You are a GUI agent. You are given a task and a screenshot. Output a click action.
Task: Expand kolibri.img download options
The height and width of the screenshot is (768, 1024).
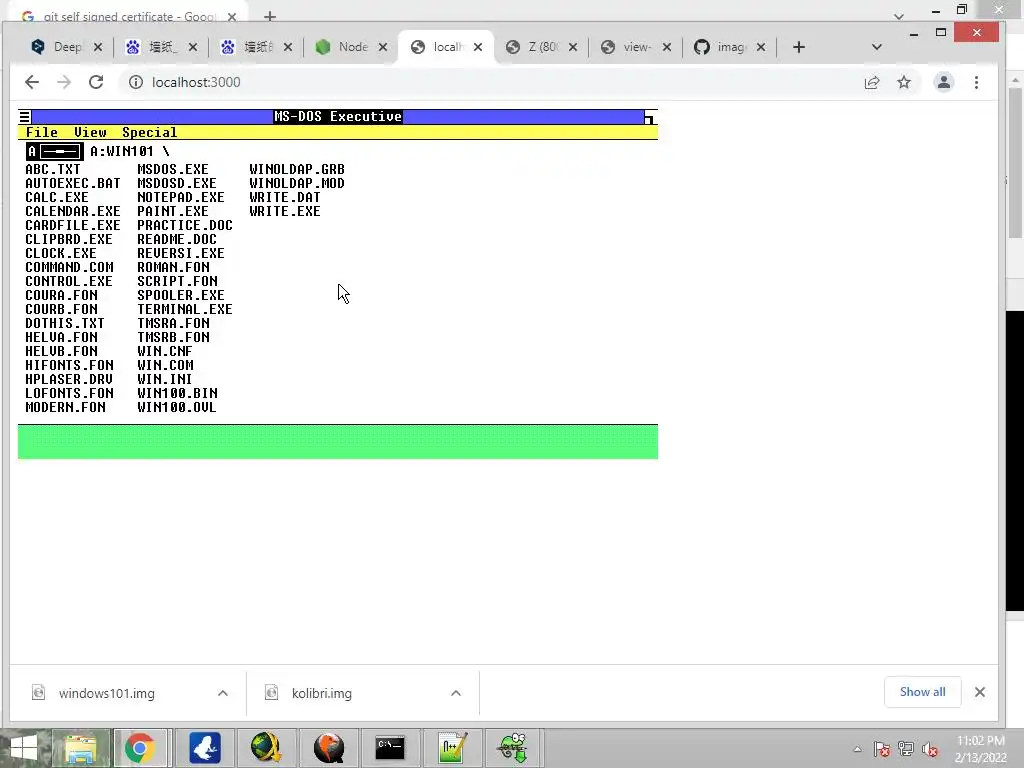click(x=456, y=693)
